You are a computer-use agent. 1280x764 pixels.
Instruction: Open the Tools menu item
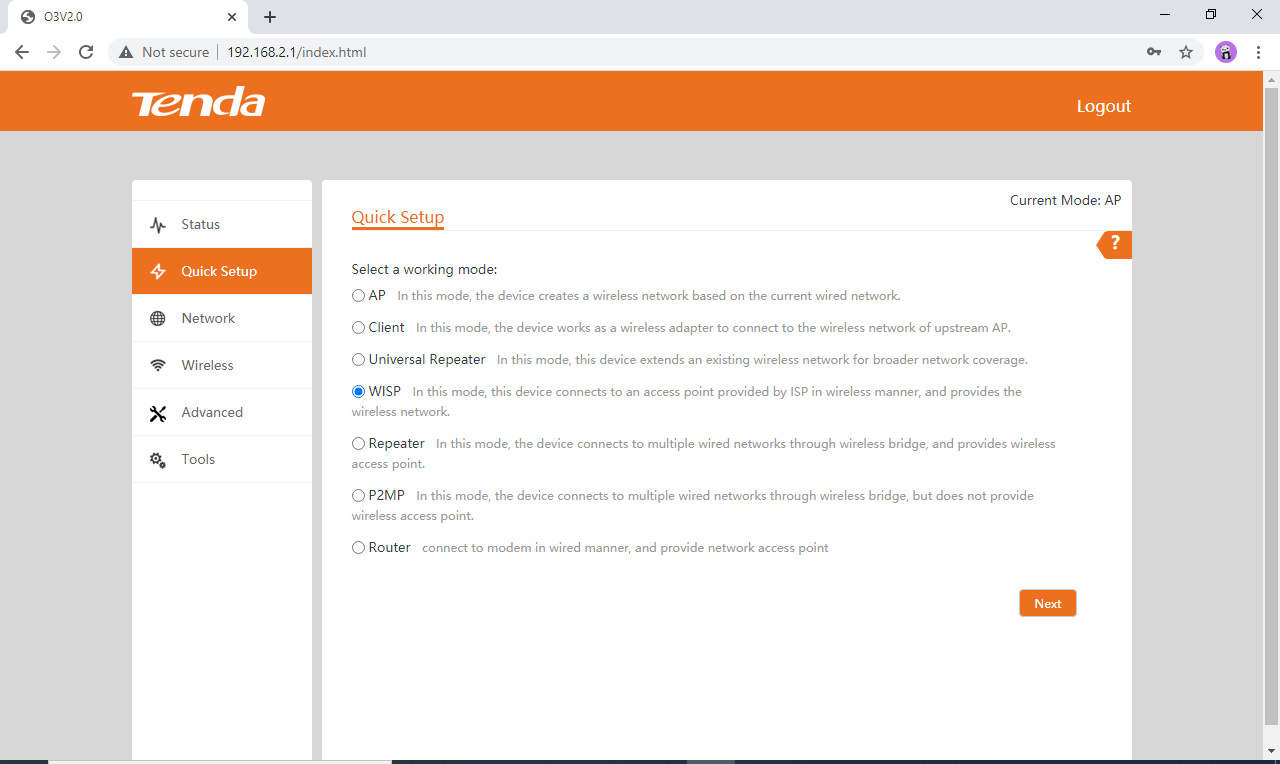tap(222, 459)
